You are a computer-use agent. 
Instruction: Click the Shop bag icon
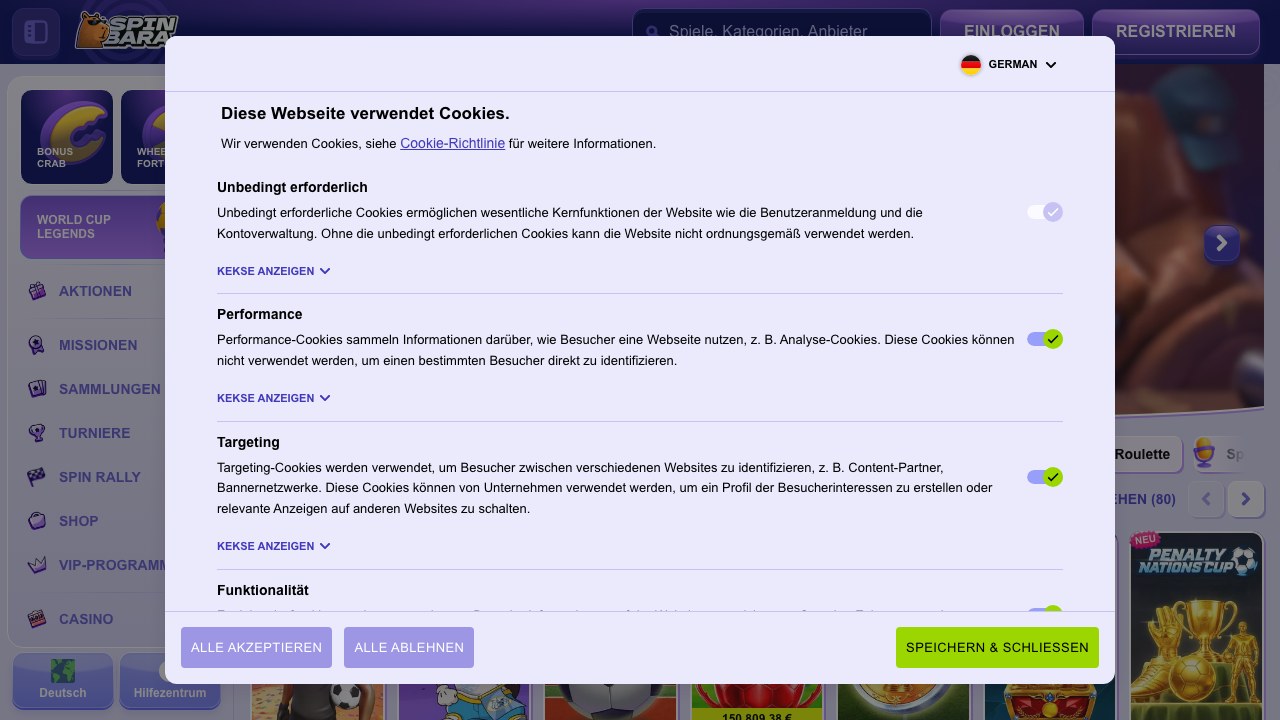tap(37, 521)
